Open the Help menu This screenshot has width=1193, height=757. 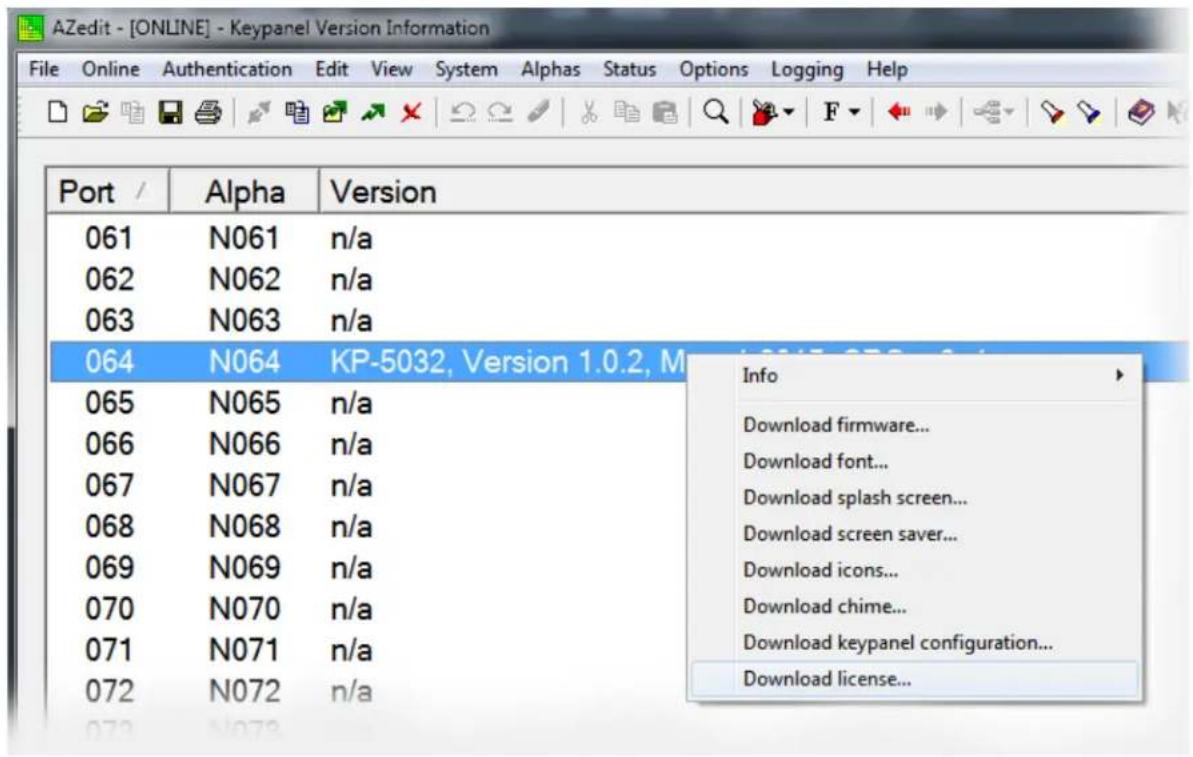[x=886, y=69]
